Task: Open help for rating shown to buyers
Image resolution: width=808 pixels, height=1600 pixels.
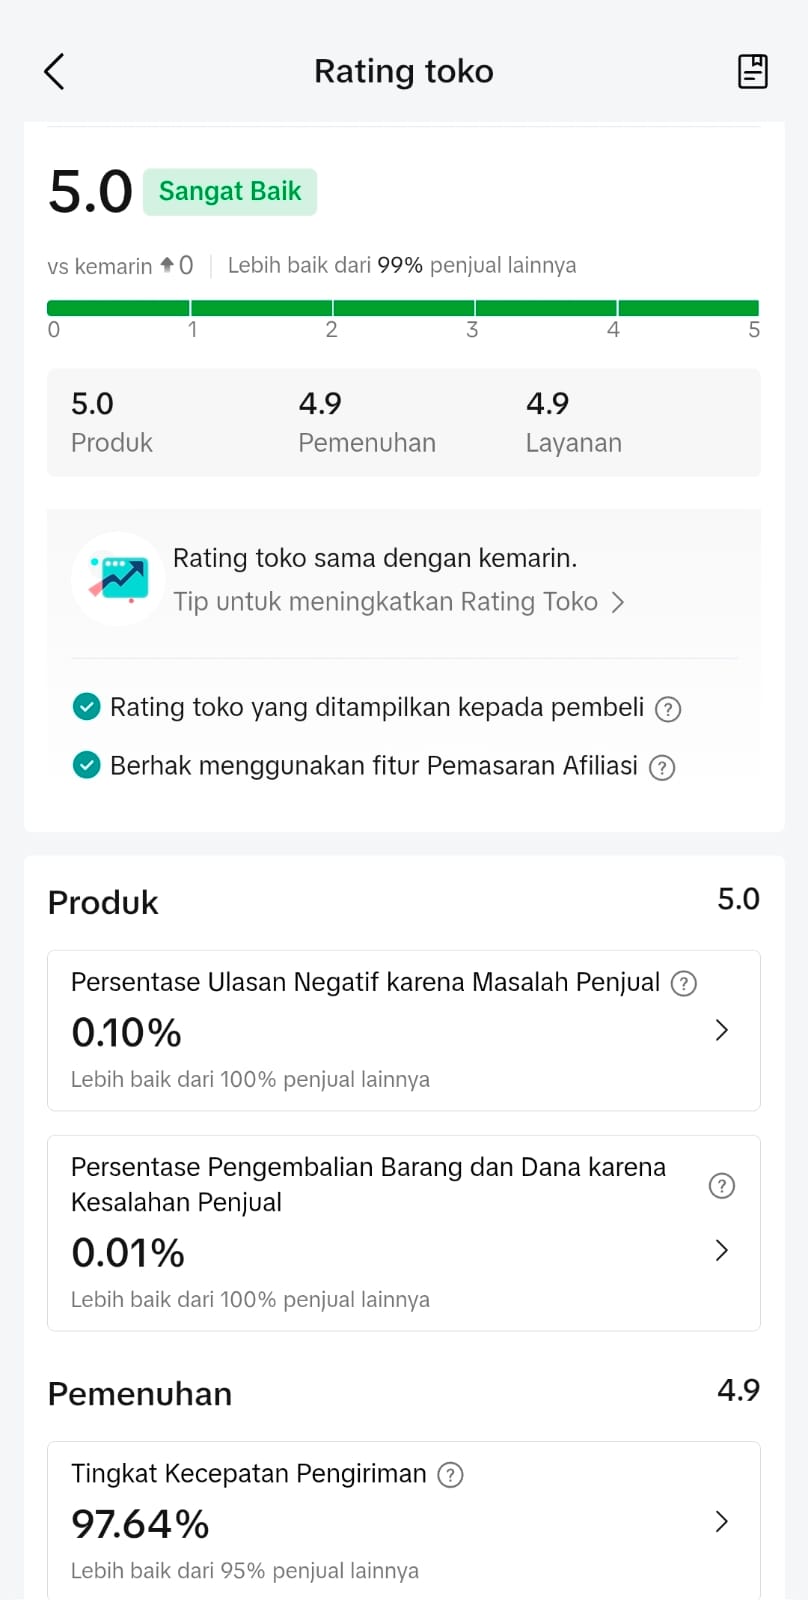Action: point(668,709)
